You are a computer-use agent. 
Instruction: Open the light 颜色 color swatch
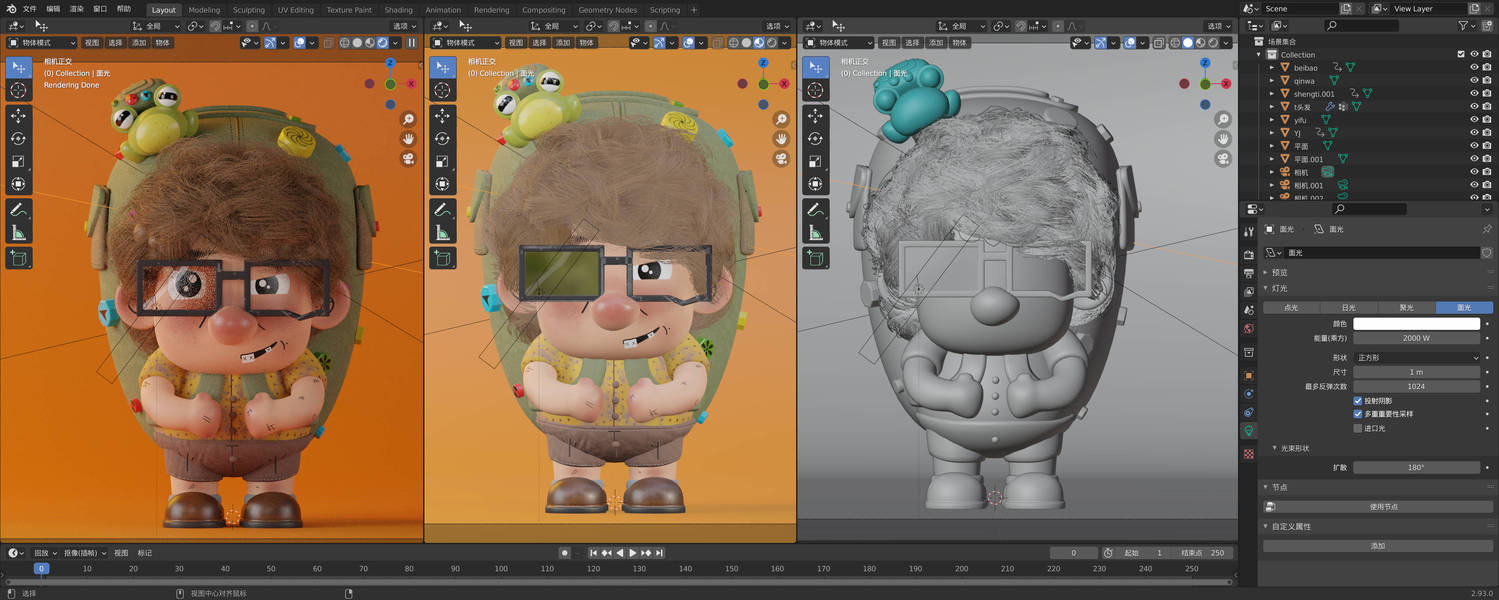pos(1416,324)
